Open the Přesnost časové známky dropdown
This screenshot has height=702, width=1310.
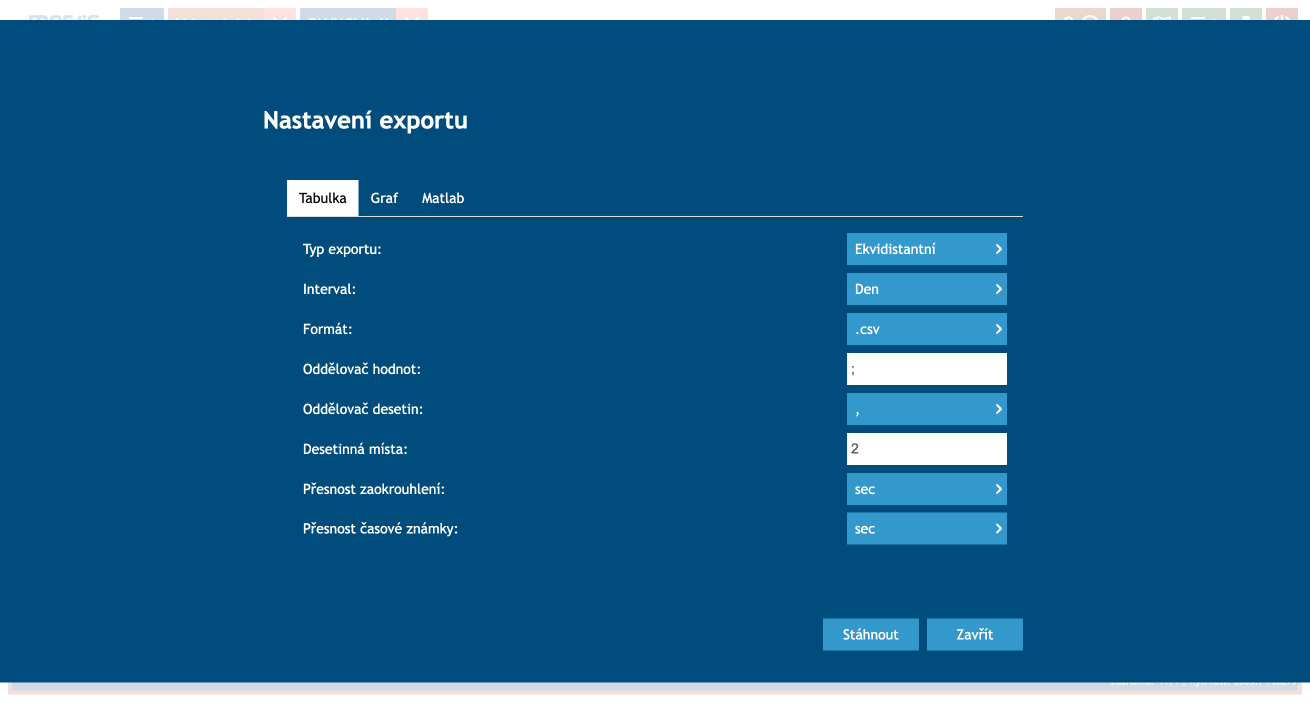tap(926, 529)
